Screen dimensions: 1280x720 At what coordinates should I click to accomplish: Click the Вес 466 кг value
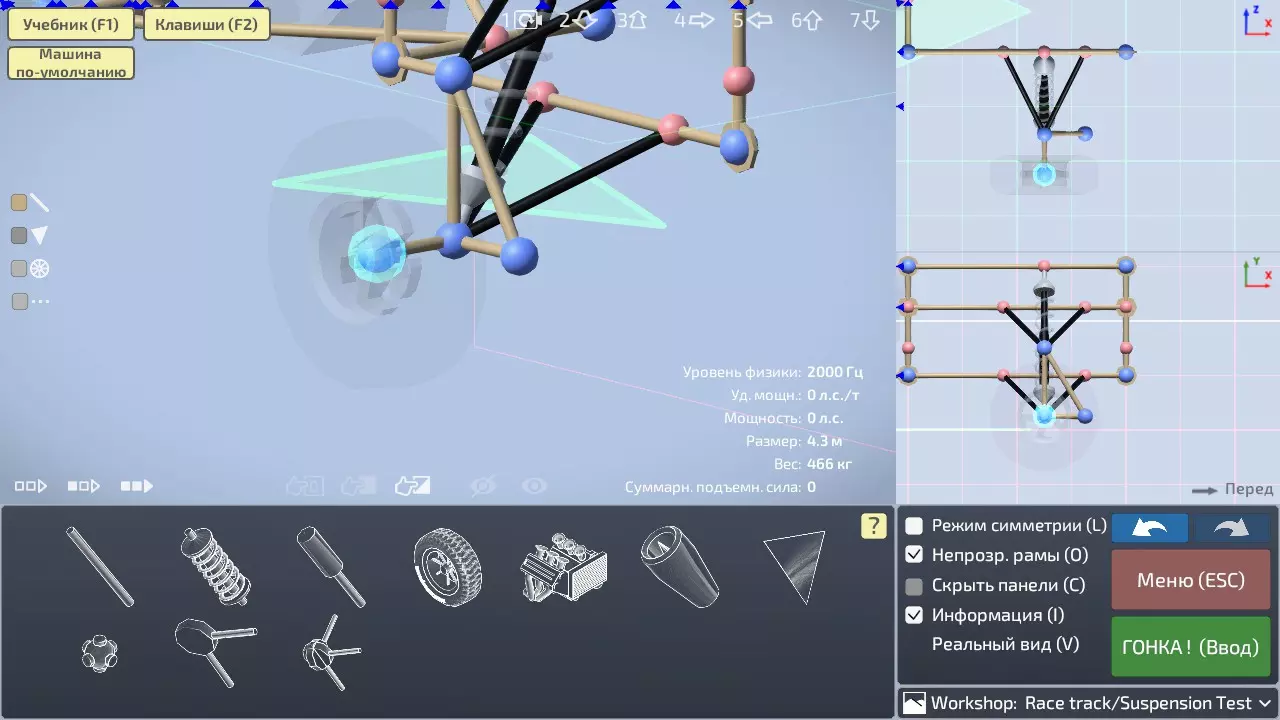830,464
